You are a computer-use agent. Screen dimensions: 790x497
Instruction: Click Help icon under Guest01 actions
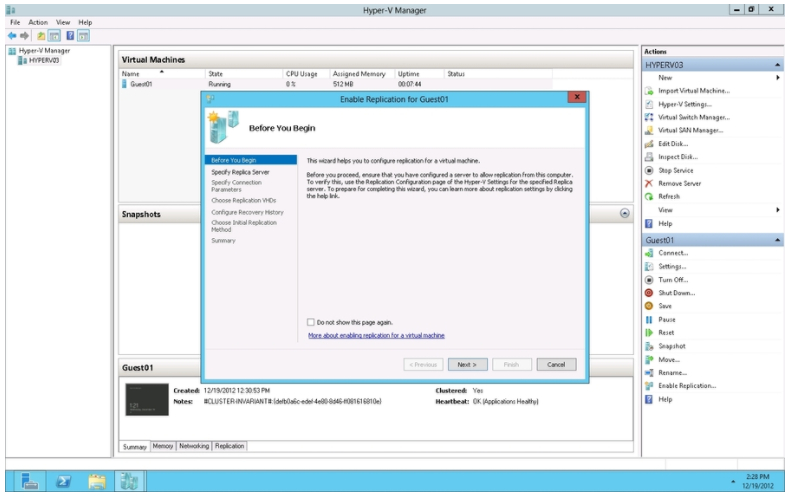tap(649, 399)
